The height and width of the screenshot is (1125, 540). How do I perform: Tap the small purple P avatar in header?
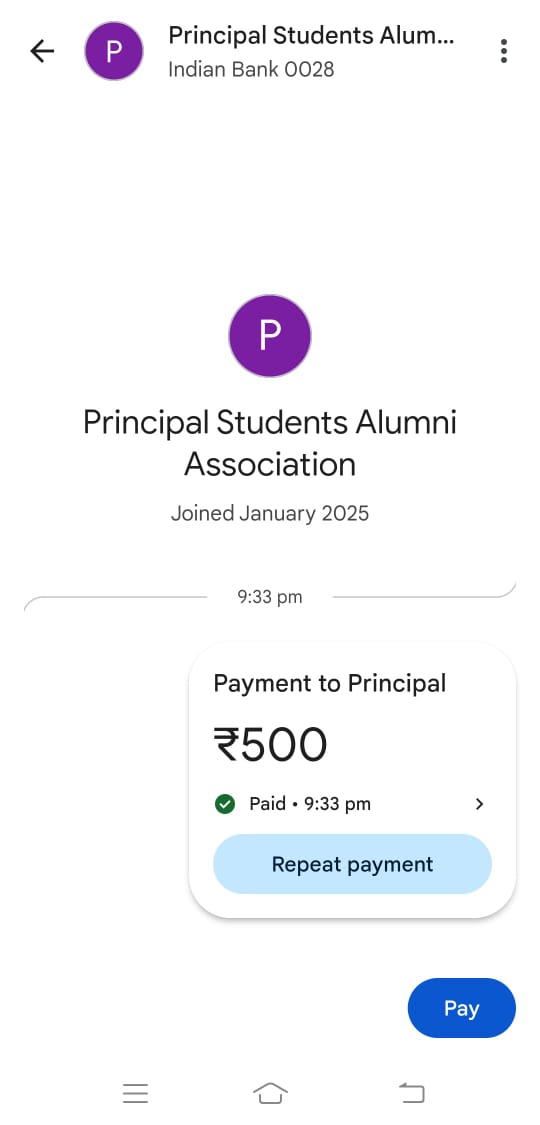(x=113, y=51)
